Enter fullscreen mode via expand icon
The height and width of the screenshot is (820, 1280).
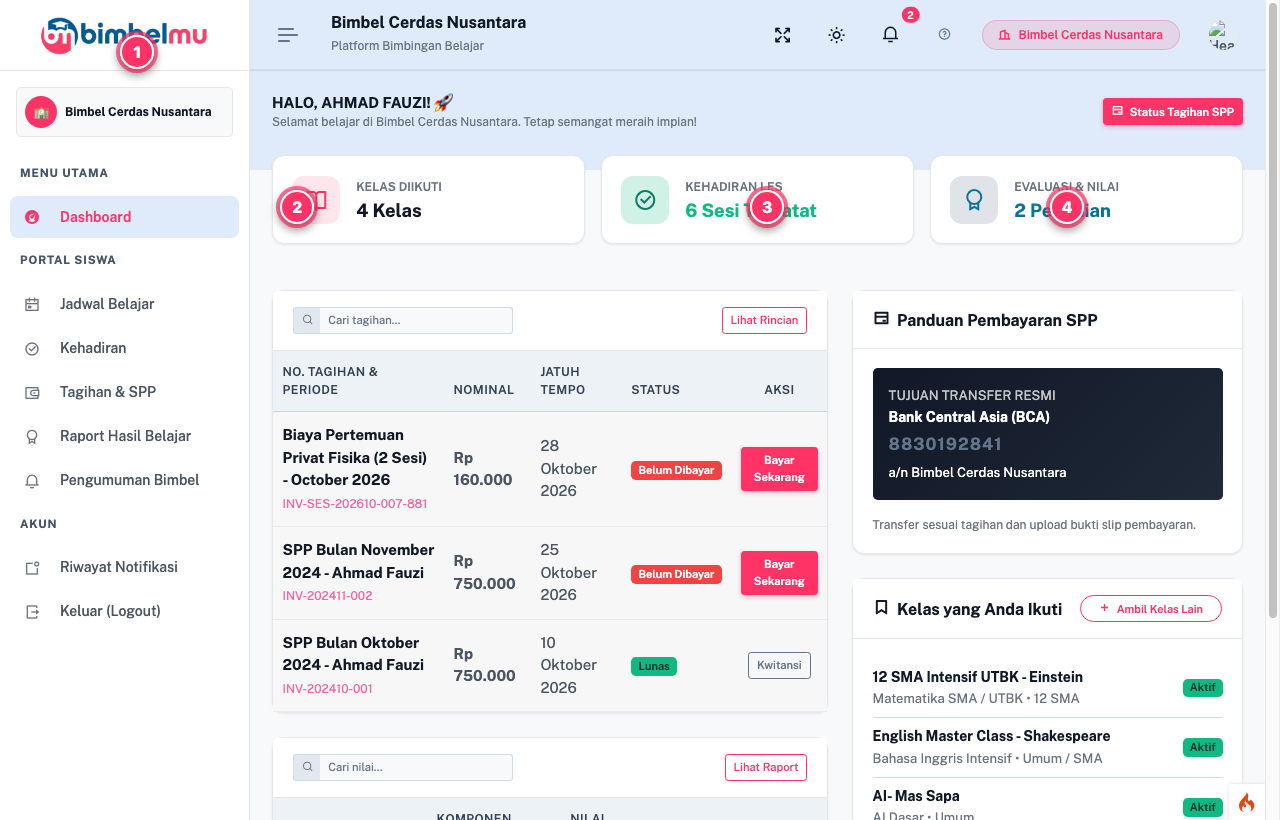click(783, 35)
